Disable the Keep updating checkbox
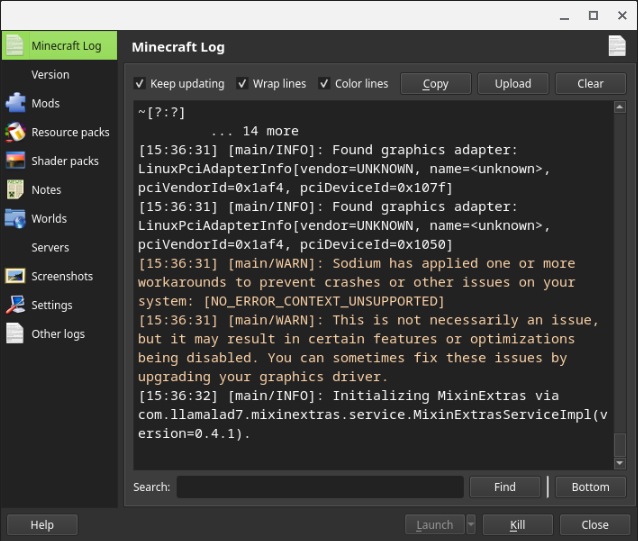 tap(140, 84)
